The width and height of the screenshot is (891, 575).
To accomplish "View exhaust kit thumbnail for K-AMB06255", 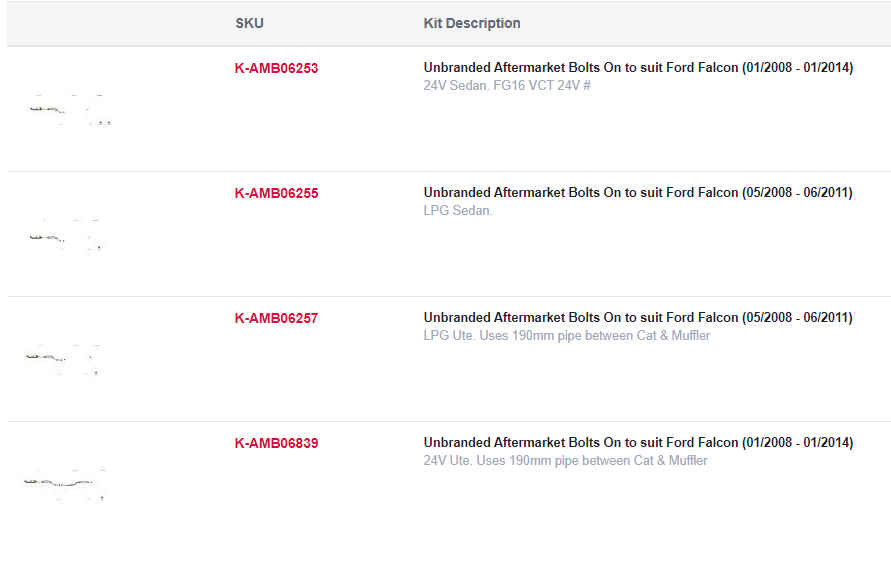I will point(67,235).
